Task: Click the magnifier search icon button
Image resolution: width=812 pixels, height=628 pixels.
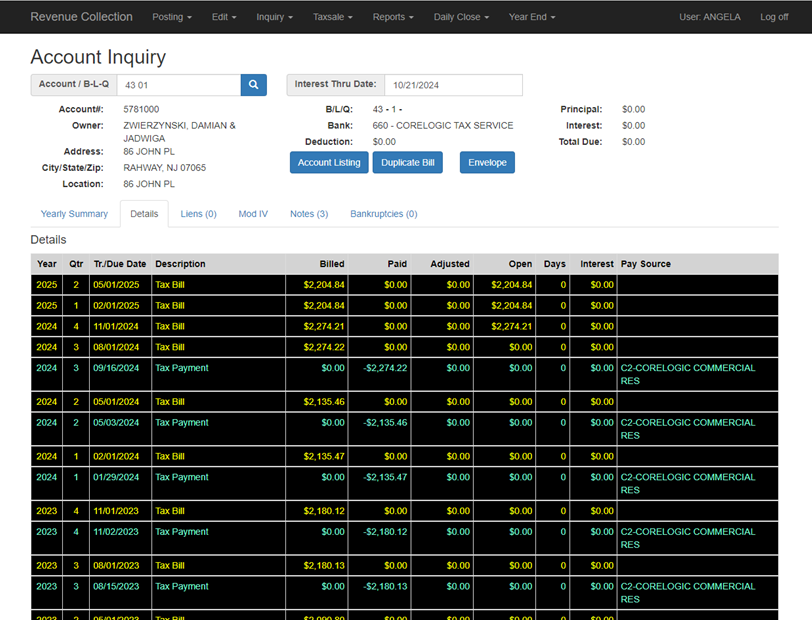Action: point(253,85)
